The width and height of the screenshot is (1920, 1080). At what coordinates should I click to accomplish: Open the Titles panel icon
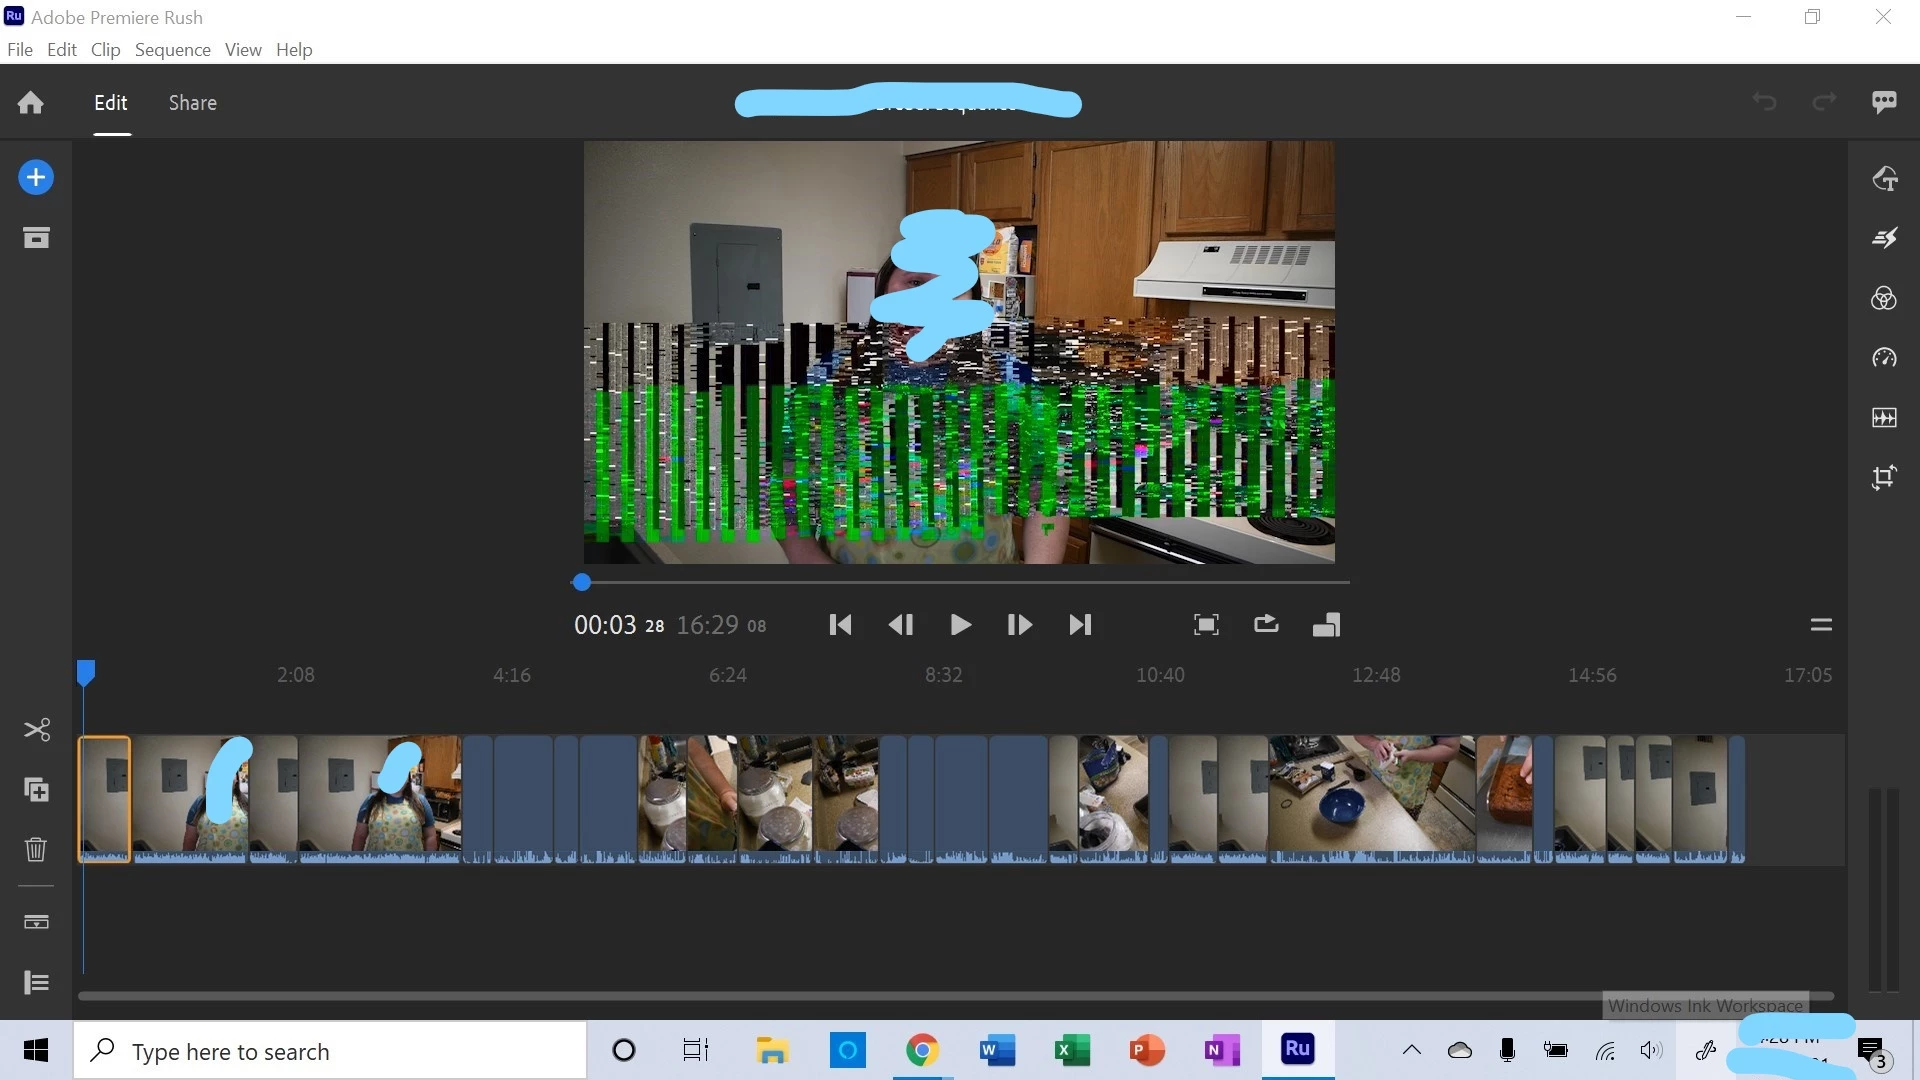(1884, 179)
